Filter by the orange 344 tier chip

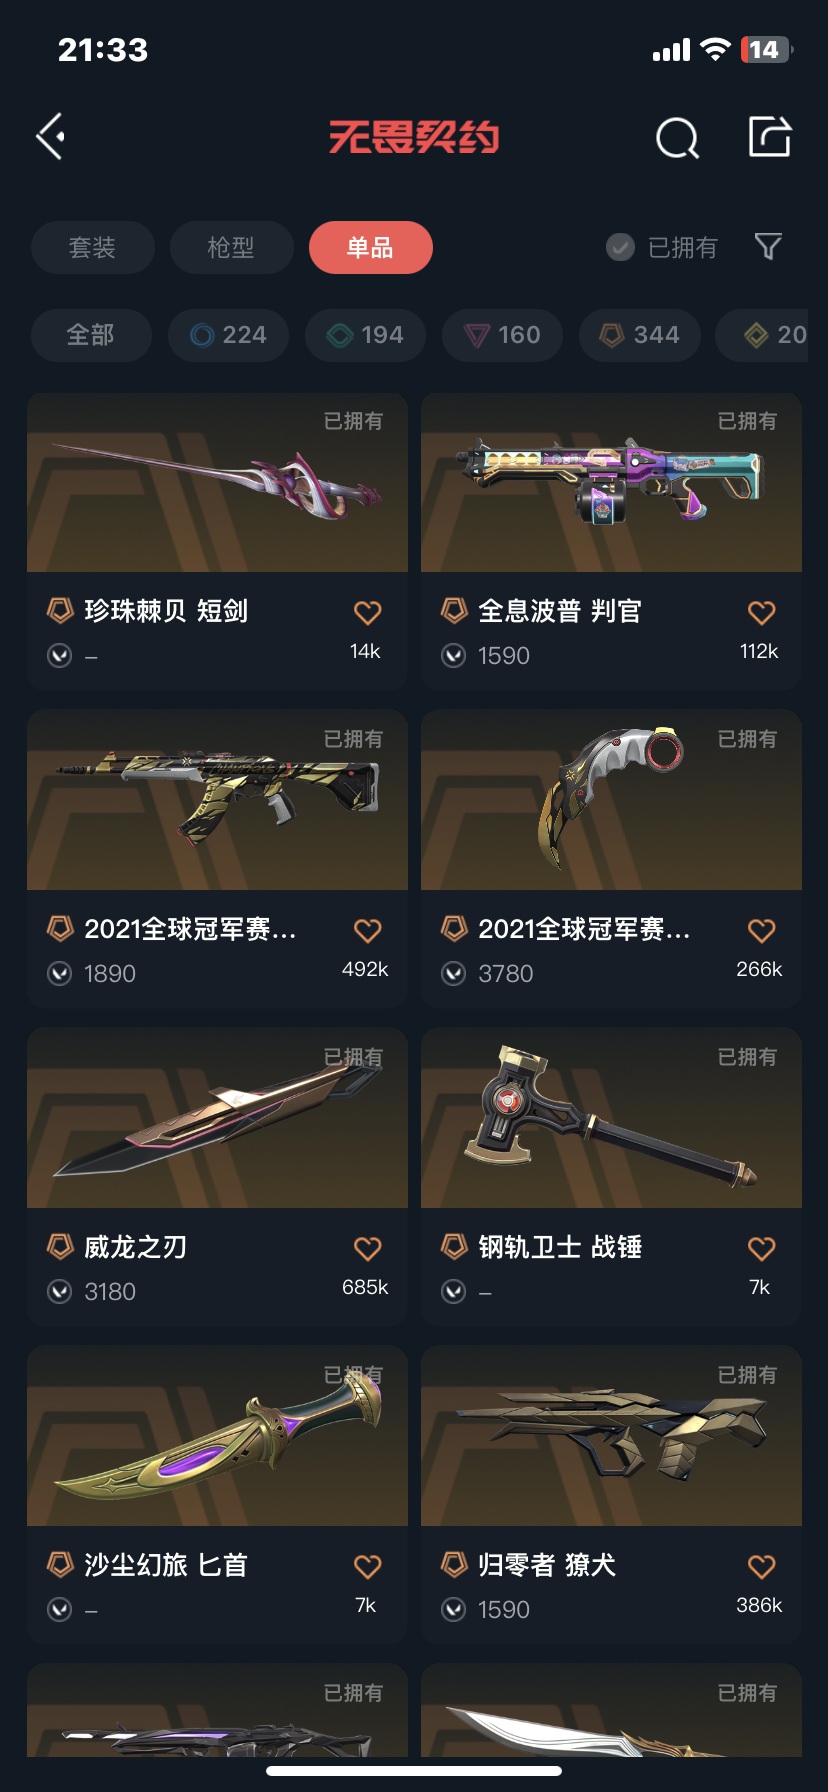point(640,335)
